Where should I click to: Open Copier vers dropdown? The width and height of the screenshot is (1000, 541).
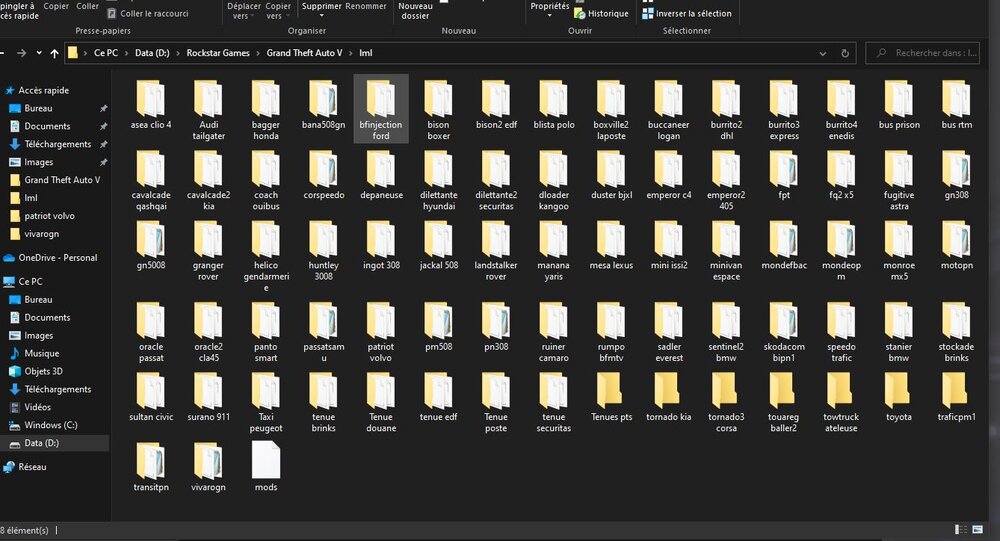pyautogui.click(x=278, y=10)
